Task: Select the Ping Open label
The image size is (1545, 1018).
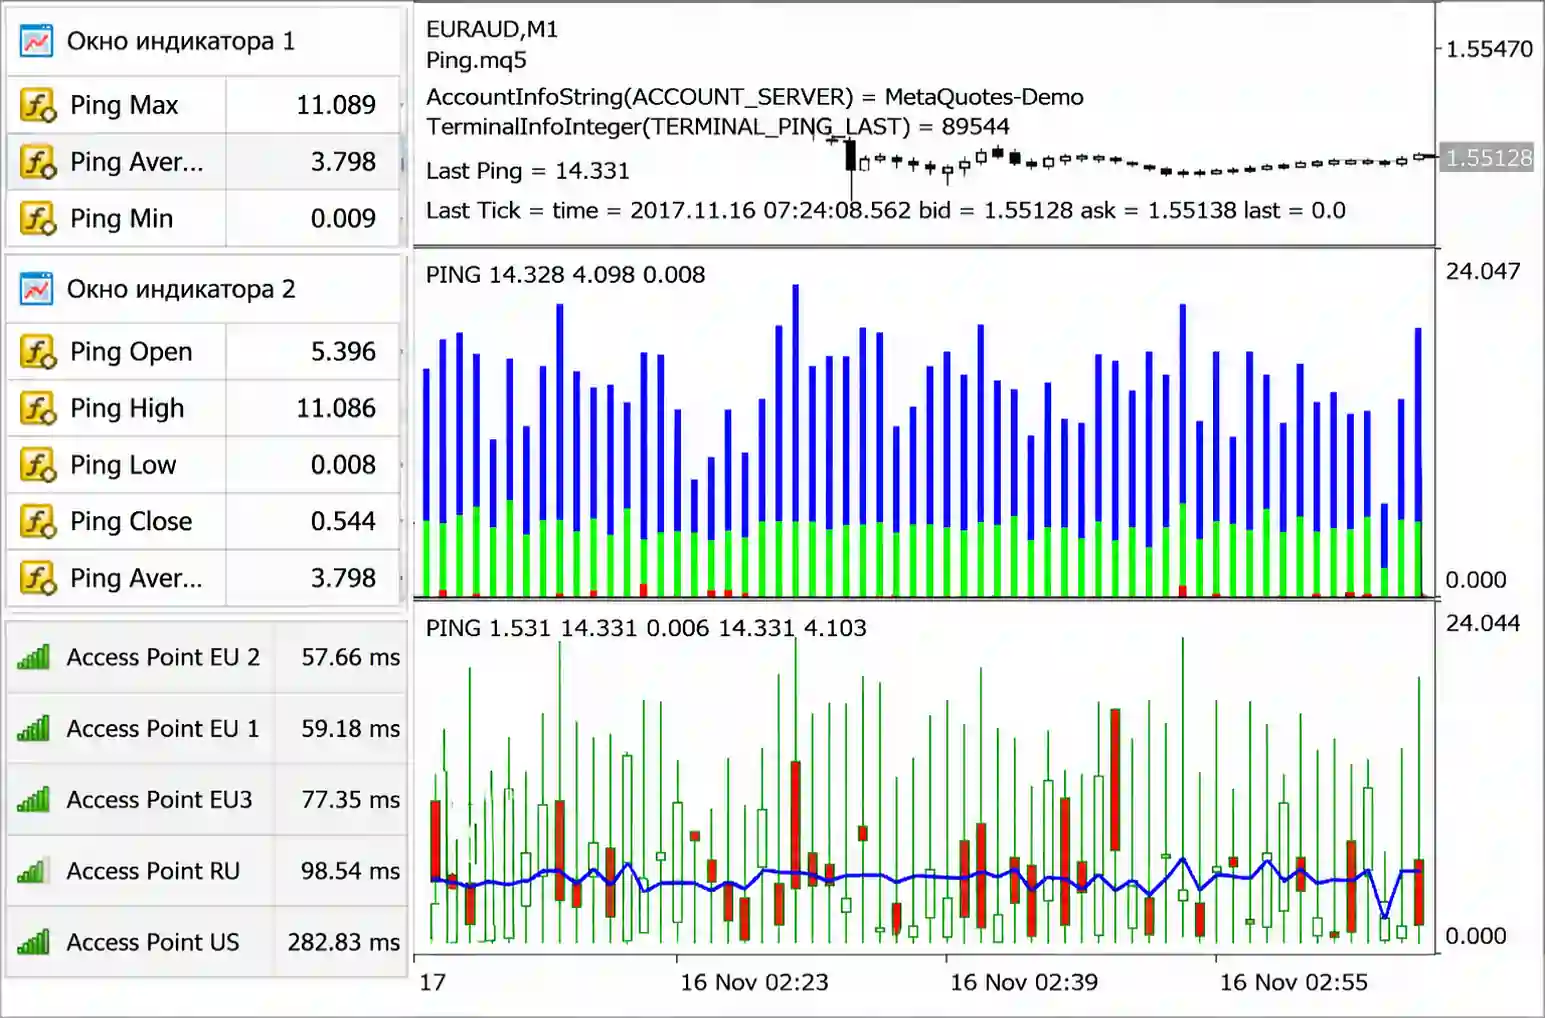Action: tap(131, 352)
